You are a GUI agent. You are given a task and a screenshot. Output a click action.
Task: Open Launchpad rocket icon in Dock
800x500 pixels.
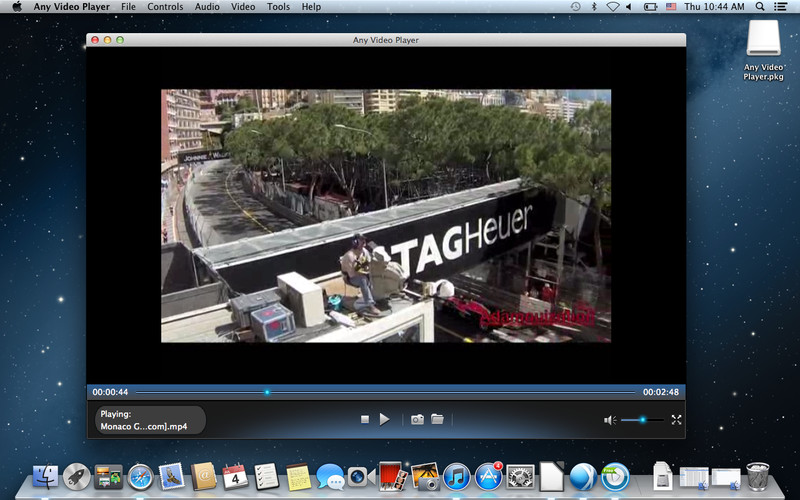77,477
